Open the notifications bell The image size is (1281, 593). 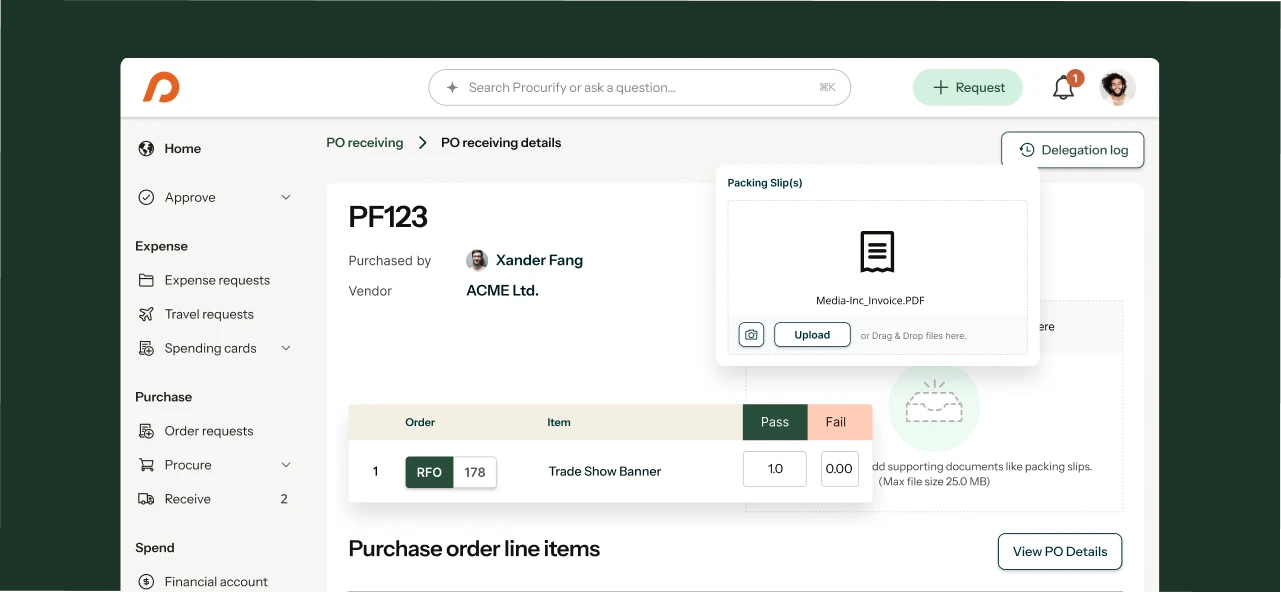tap(1064, 88)
